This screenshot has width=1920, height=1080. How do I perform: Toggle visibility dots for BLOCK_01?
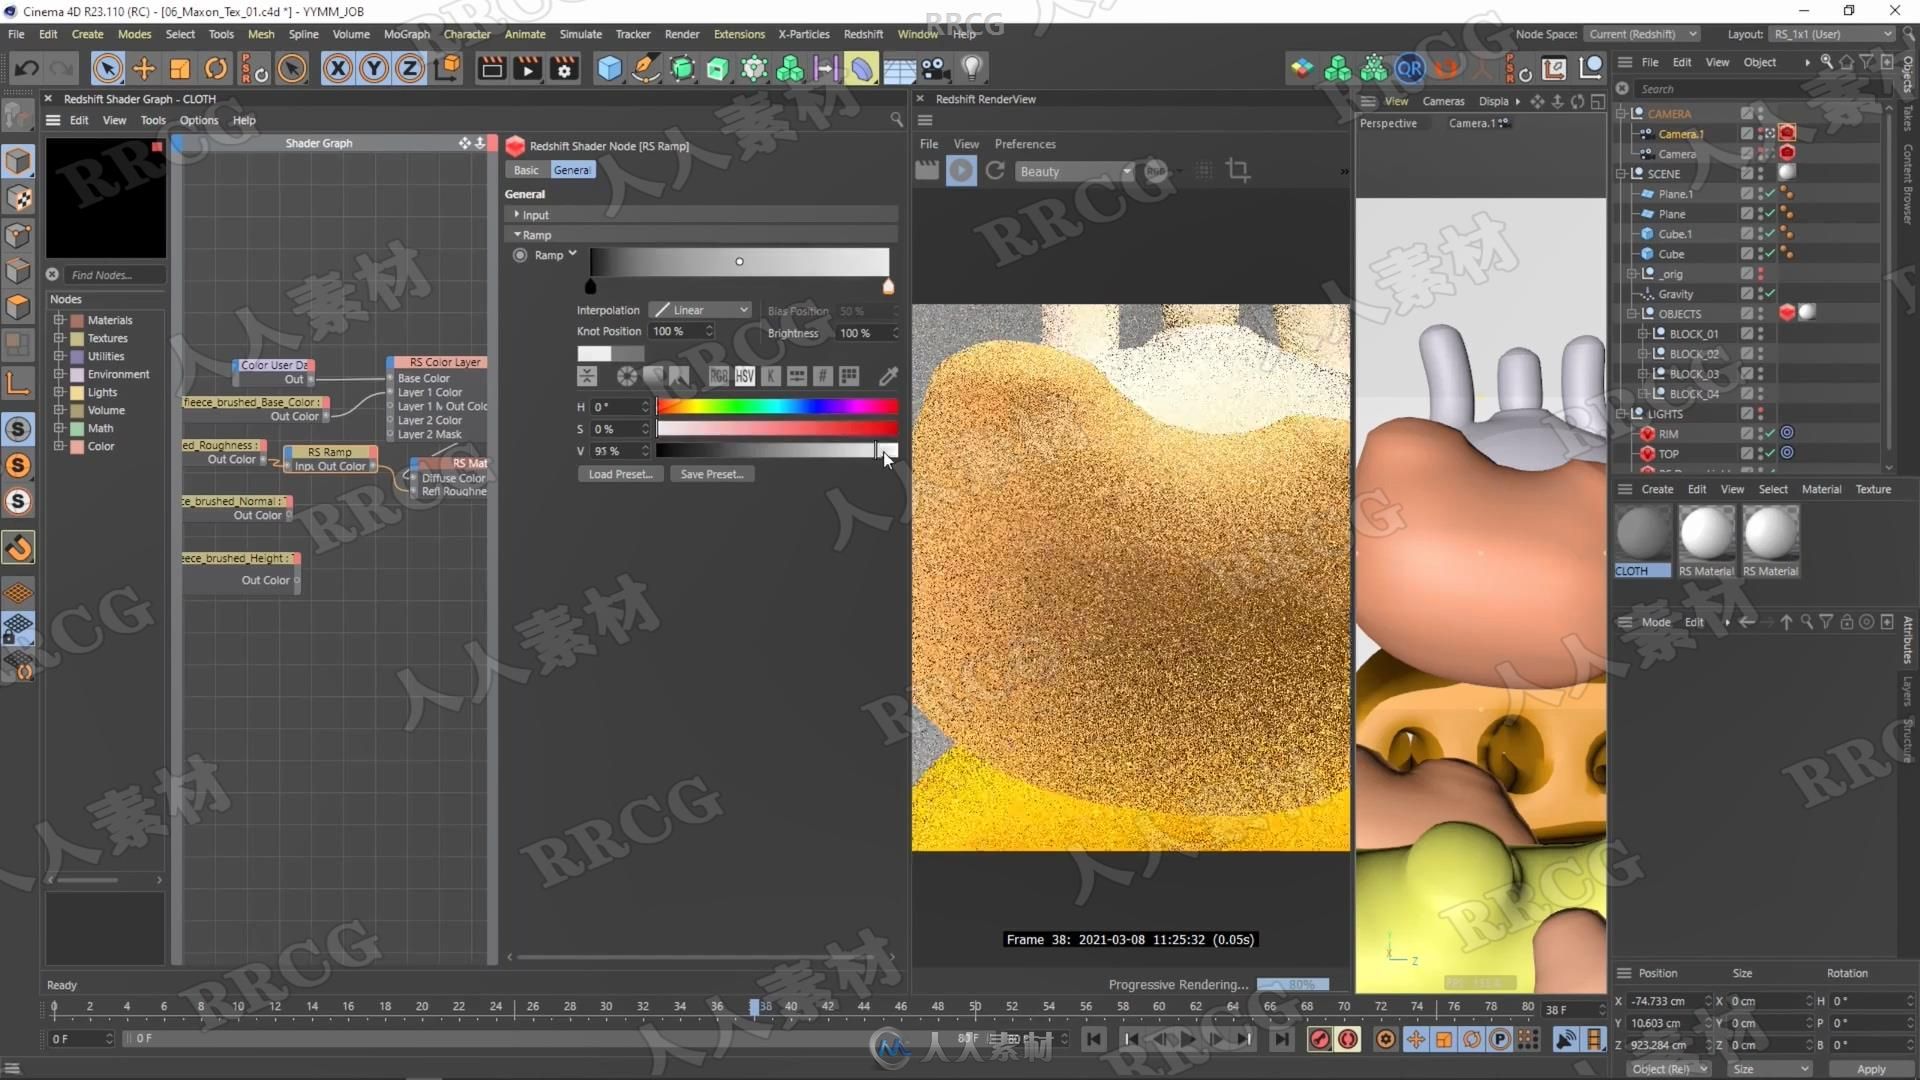click(1760, 334)
